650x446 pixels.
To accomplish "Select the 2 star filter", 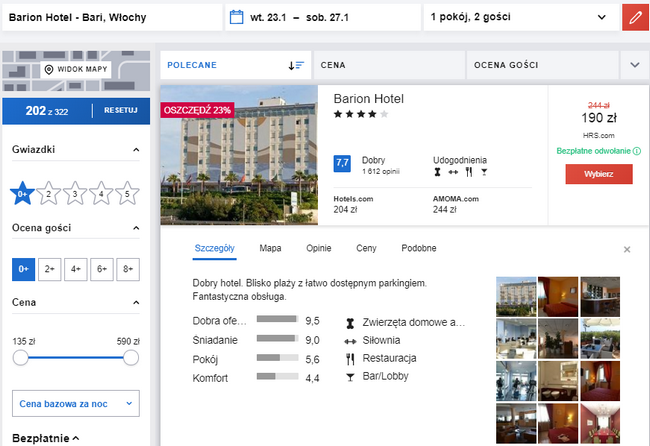I will click(49, 193).
